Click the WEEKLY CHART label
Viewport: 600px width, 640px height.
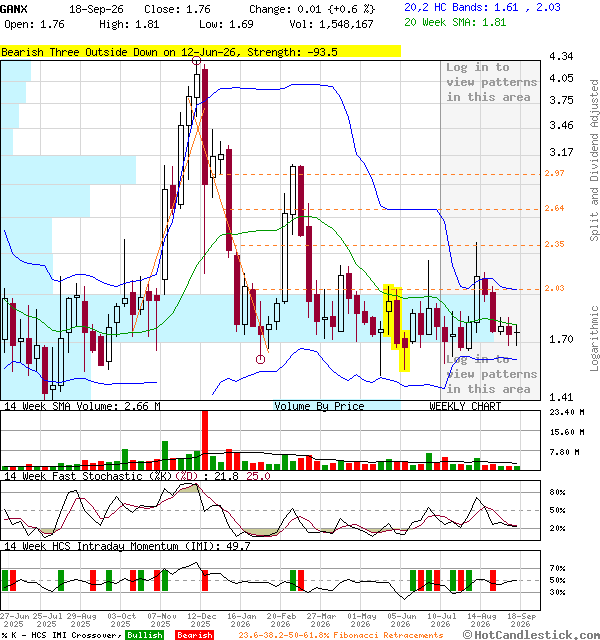point(465,406)
